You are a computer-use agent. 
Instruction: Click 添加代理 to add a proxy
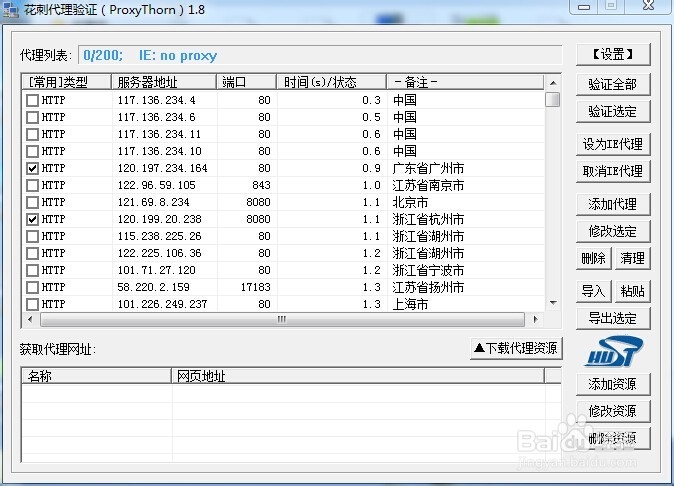(x=613, y=204)
